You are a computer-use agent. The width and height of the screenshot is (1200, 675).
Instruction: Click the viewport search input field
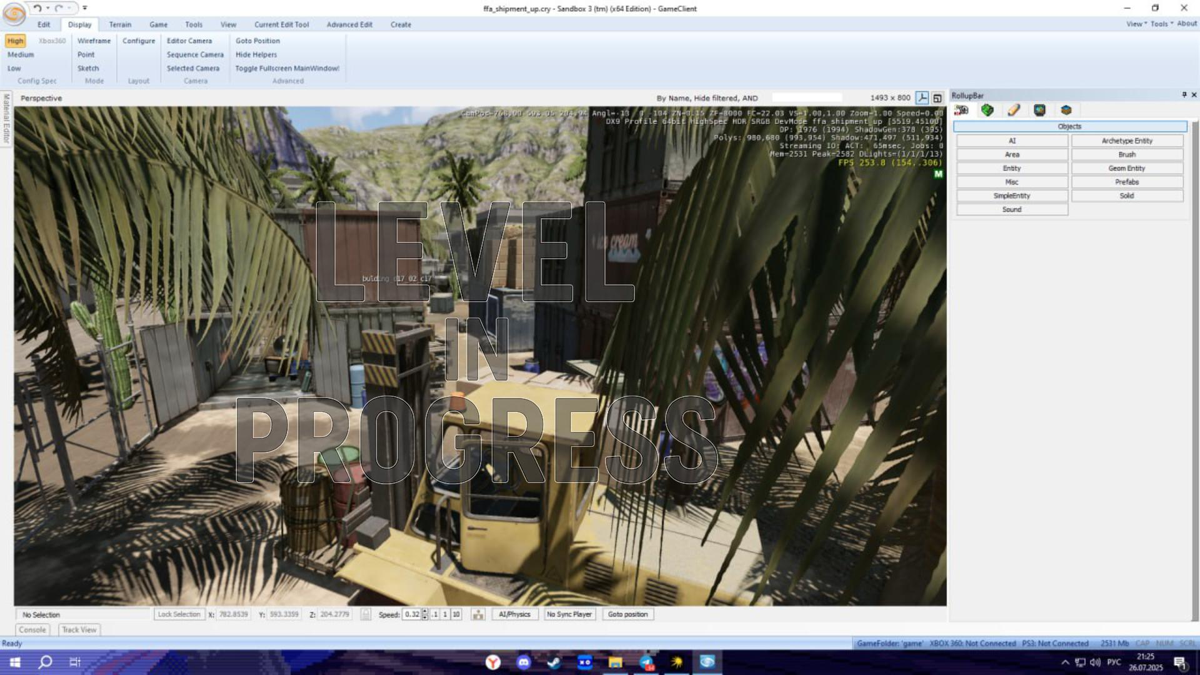806,98
